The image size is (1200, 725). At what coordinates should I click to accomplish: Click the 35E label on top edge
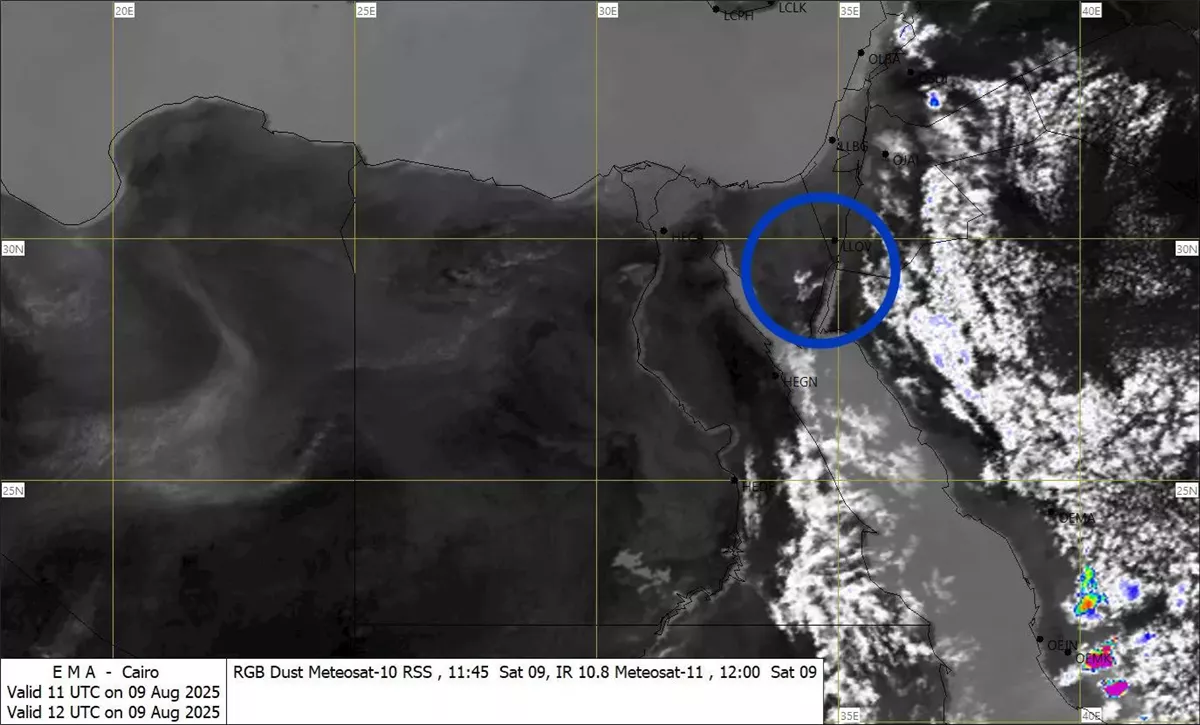(x=849, y=11)
